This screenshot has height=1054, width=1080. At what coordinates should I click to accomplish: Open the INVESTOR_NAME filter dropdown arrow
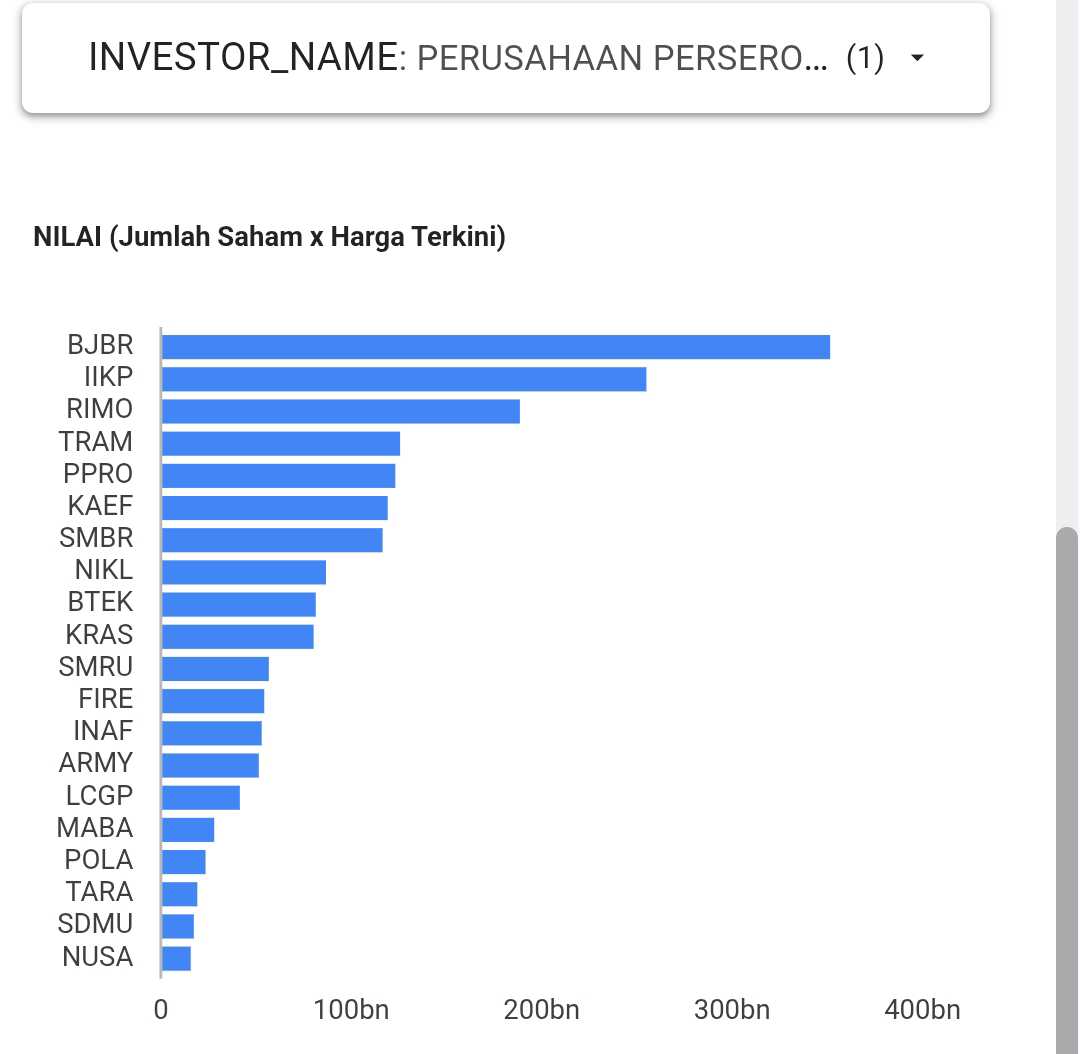(917, 59)
